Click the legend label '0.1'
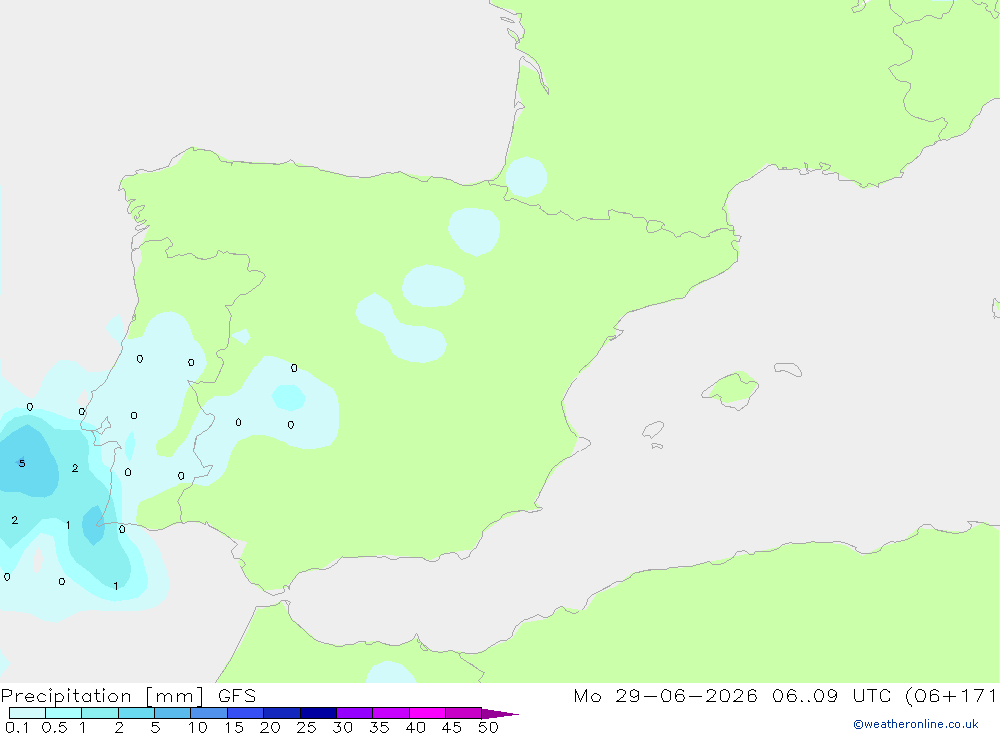Image resolution: width=1000 pixels, height=733 pixels. click(17, 727)
